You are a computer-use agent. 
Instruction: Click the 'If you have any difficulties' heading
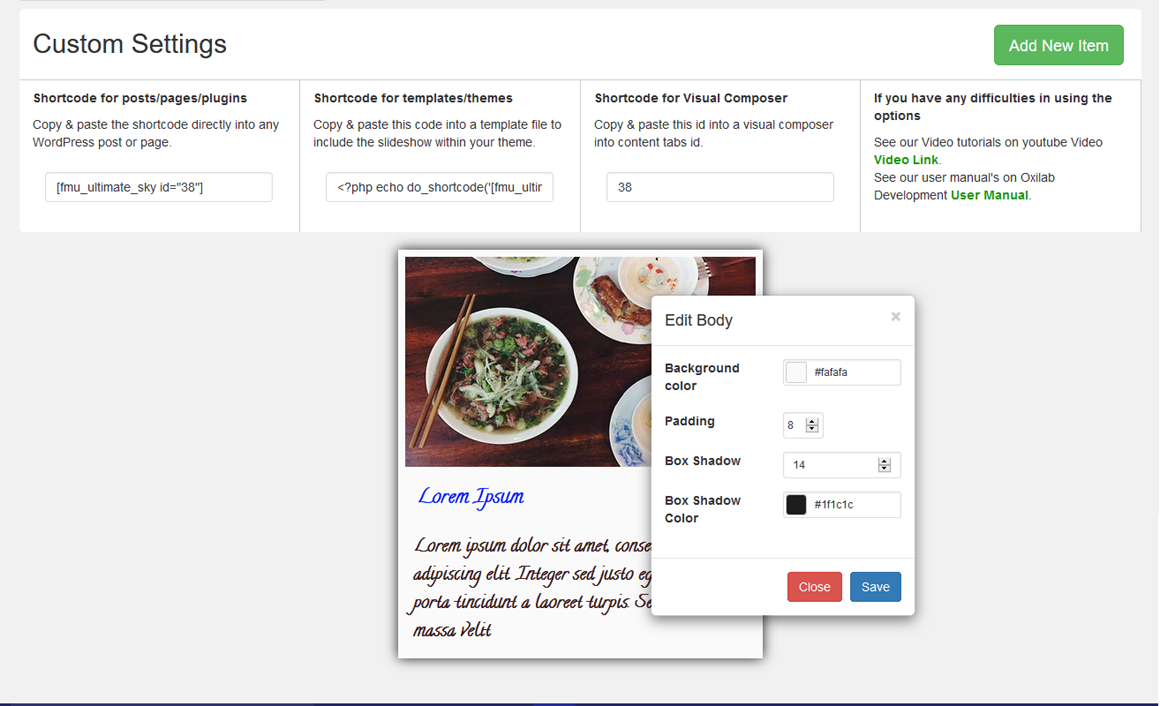click(993, 107)
